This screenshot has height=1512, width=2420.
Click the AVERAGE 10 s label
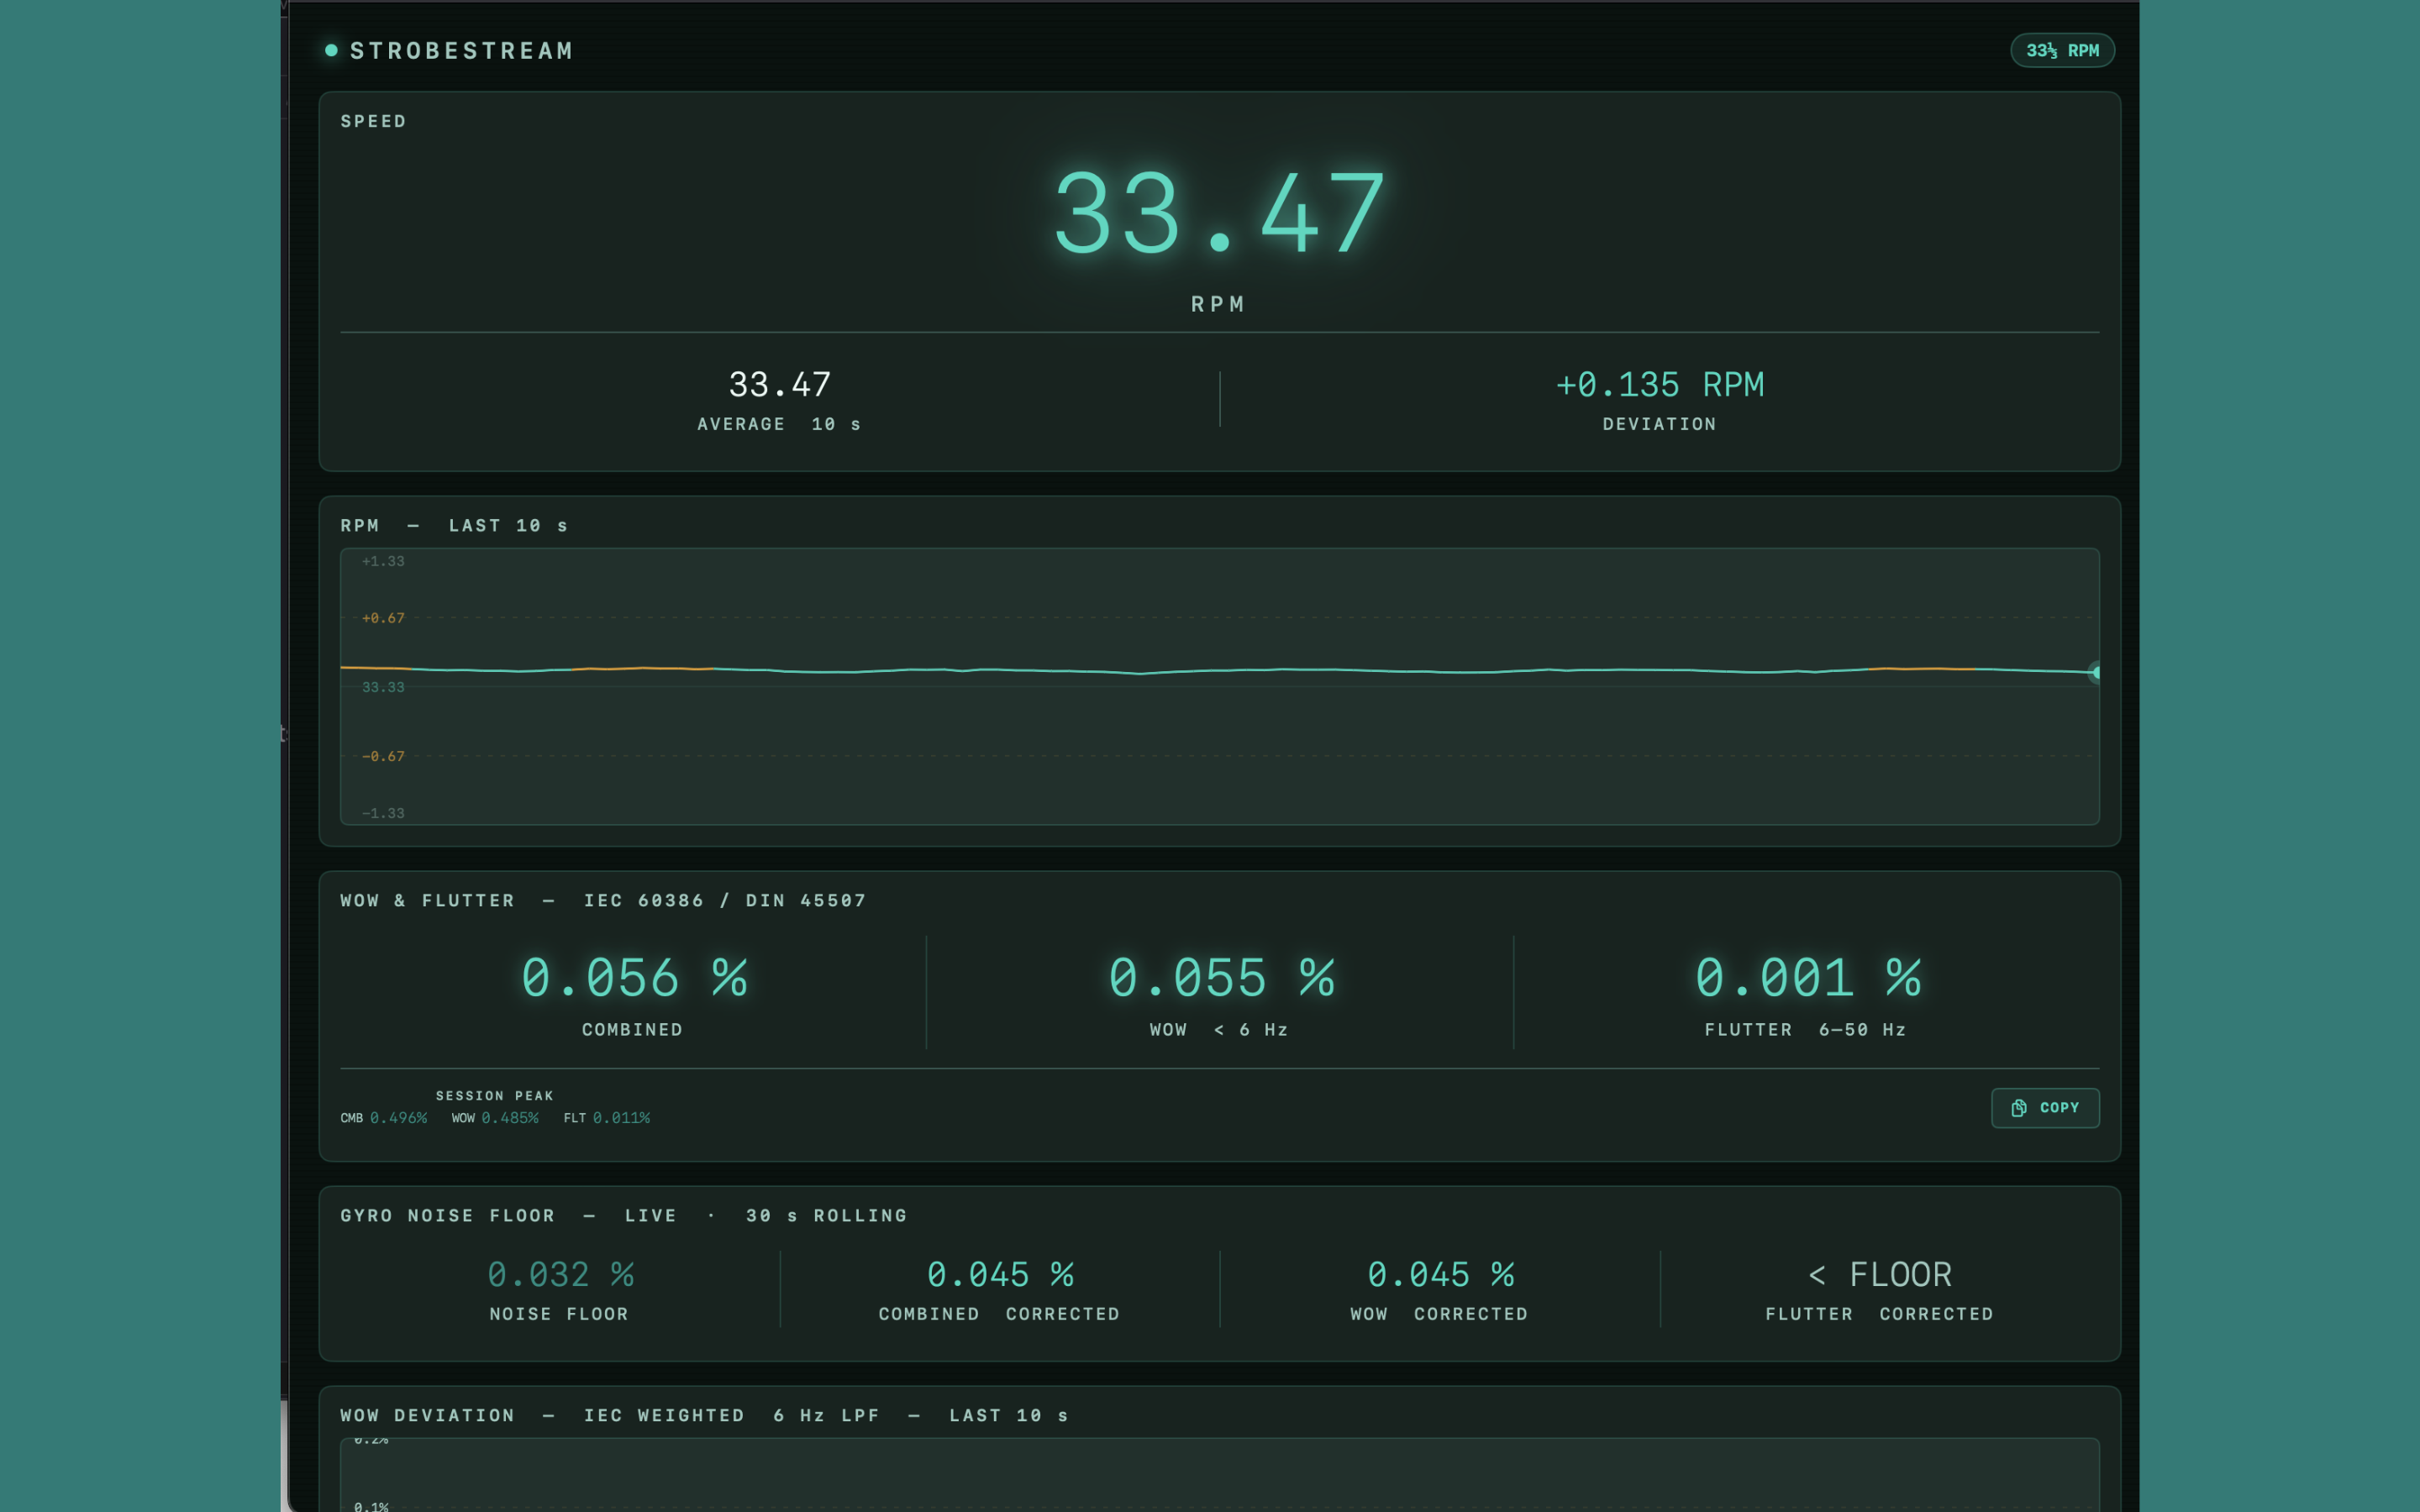779,424
